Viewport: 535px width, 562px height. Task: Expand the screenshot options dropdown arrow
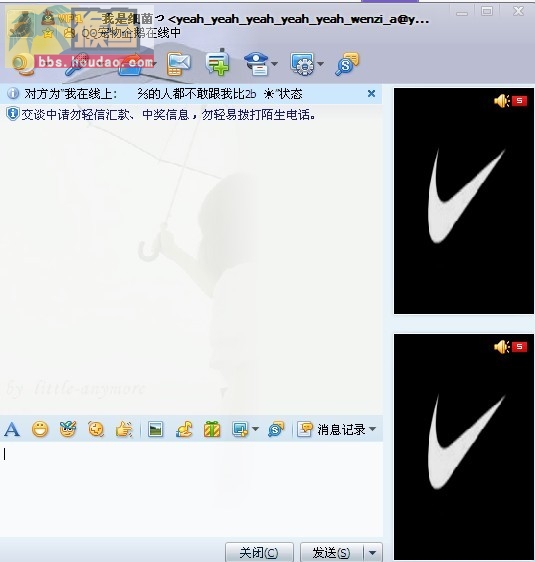pyautogui.click(x=255, y=429)
